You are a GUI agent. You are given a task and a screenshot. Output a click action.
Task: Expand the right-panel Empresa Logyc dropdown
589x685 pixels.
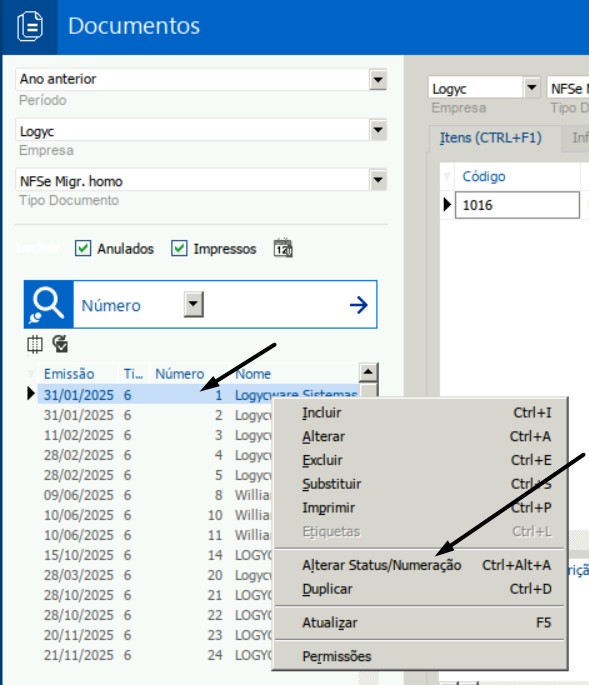tap(531, 88)
